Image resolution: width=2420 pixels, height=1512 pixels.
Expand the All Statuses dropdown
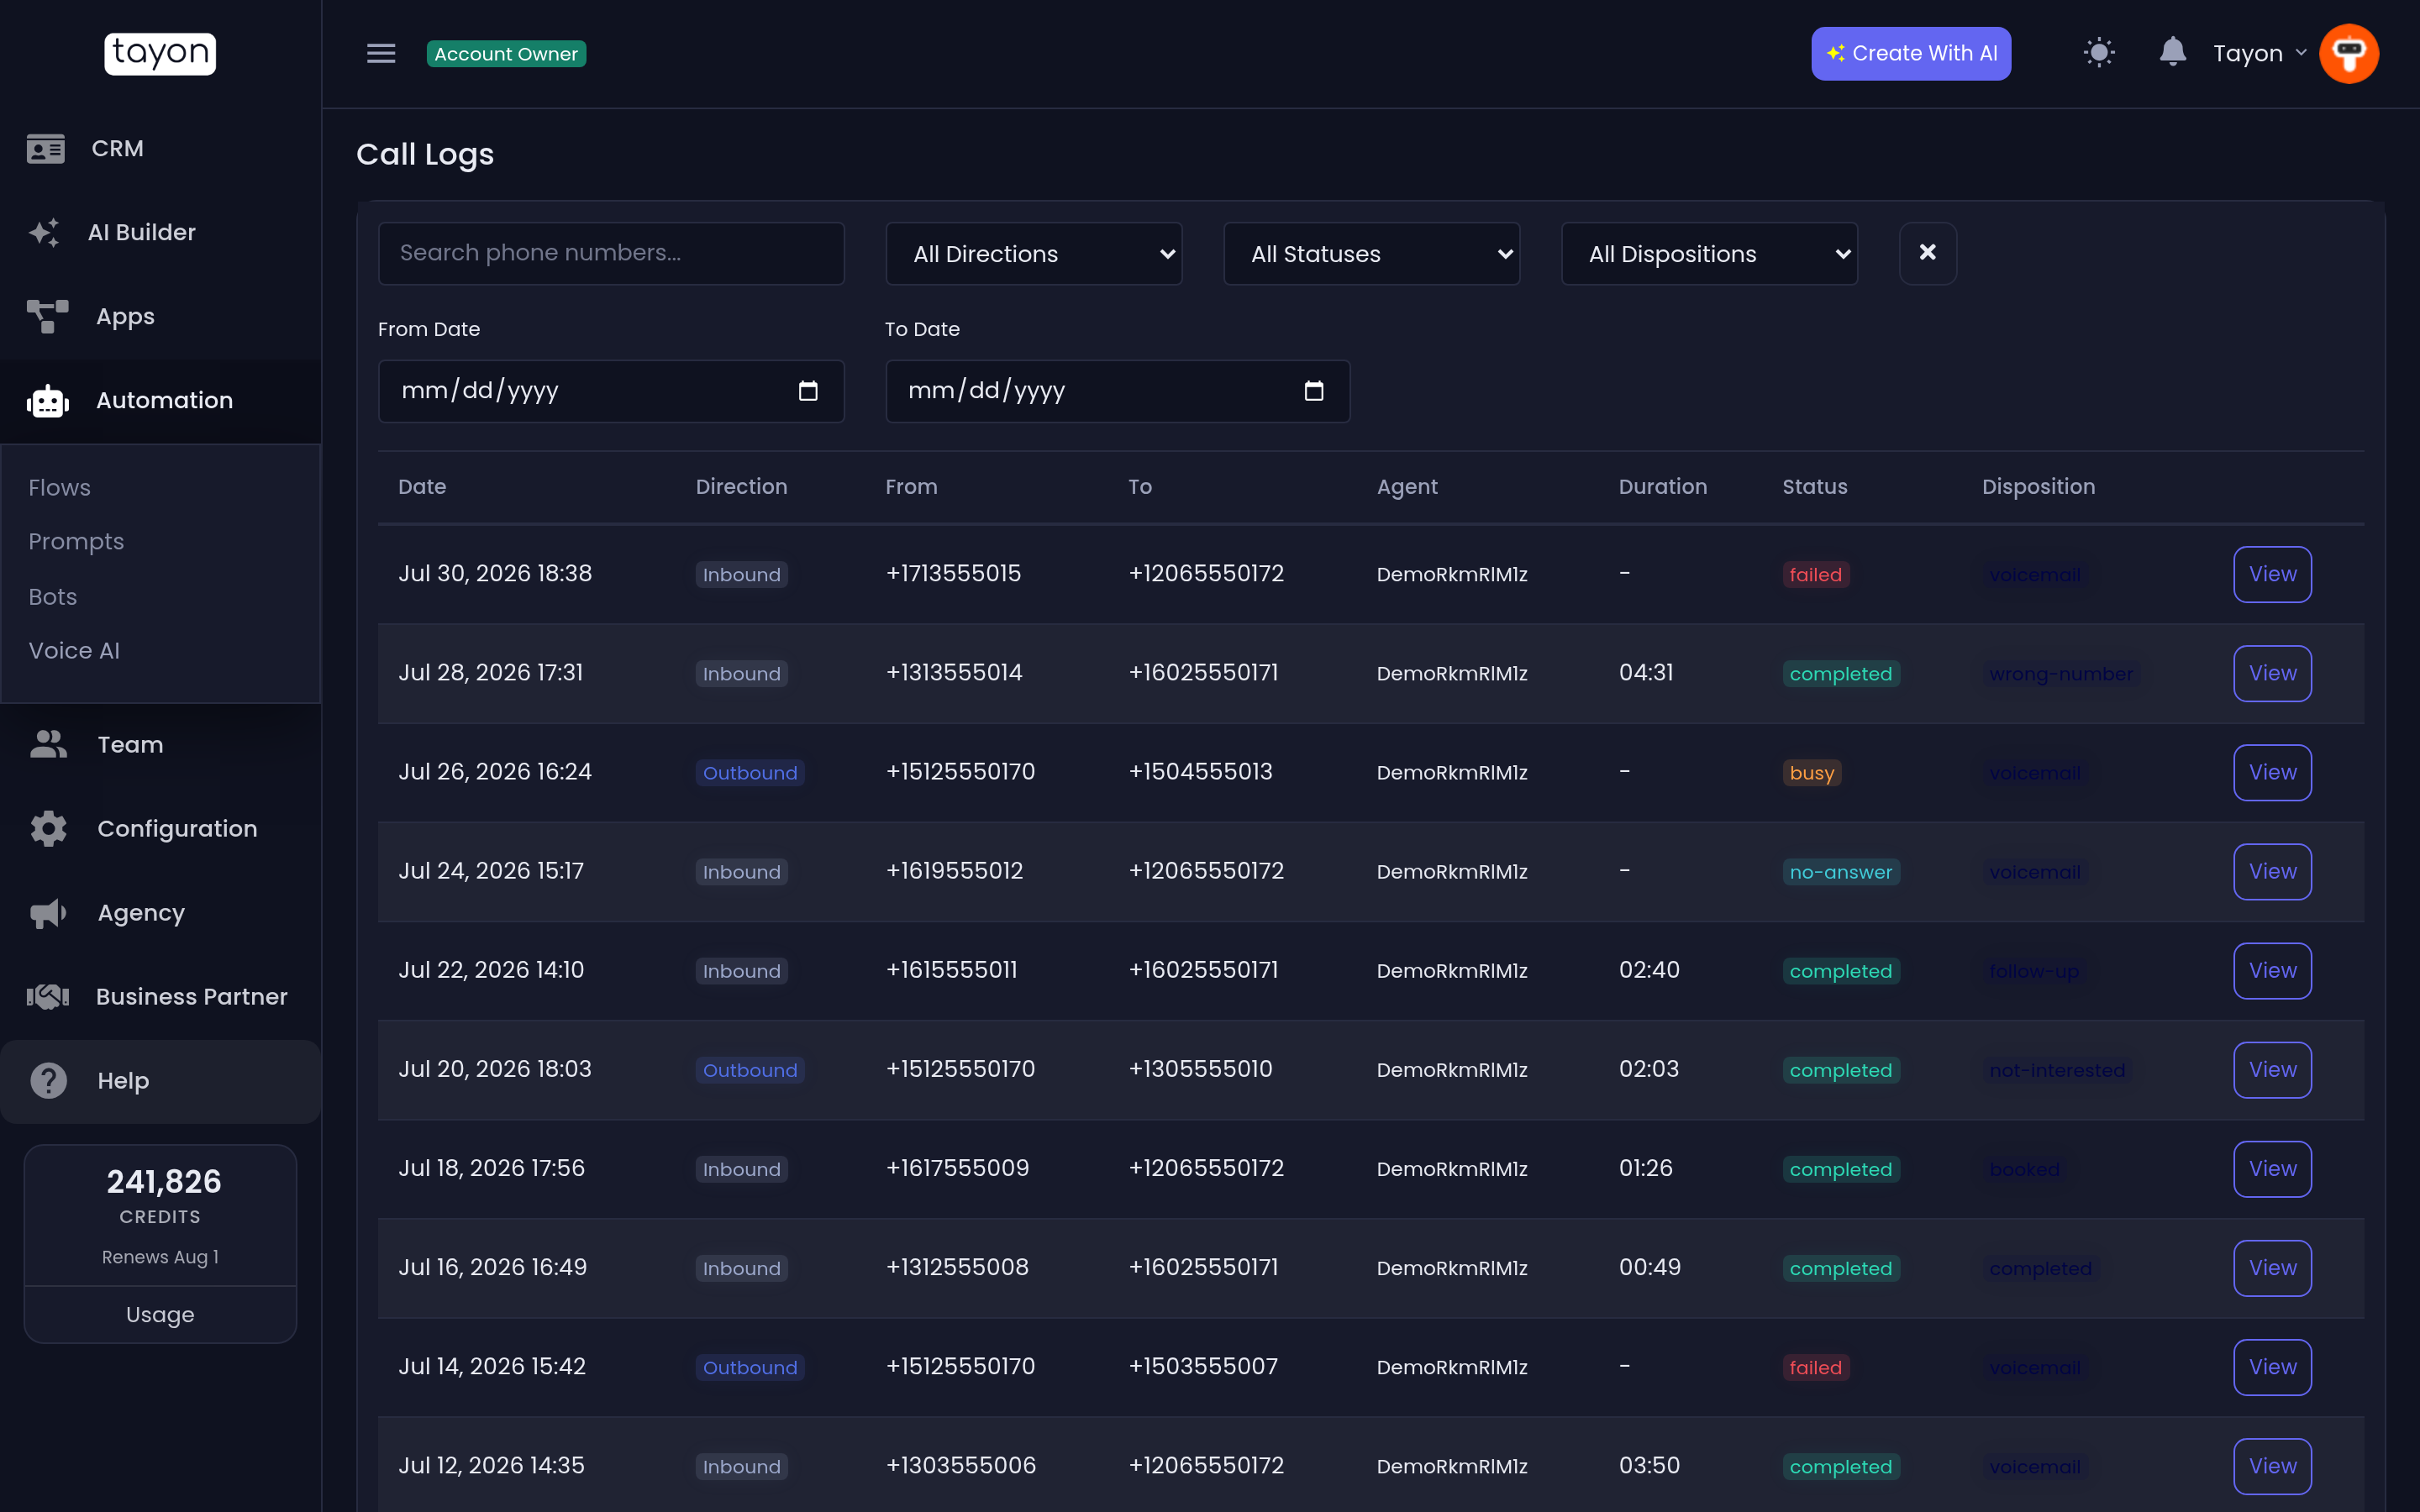[1371, 254]
